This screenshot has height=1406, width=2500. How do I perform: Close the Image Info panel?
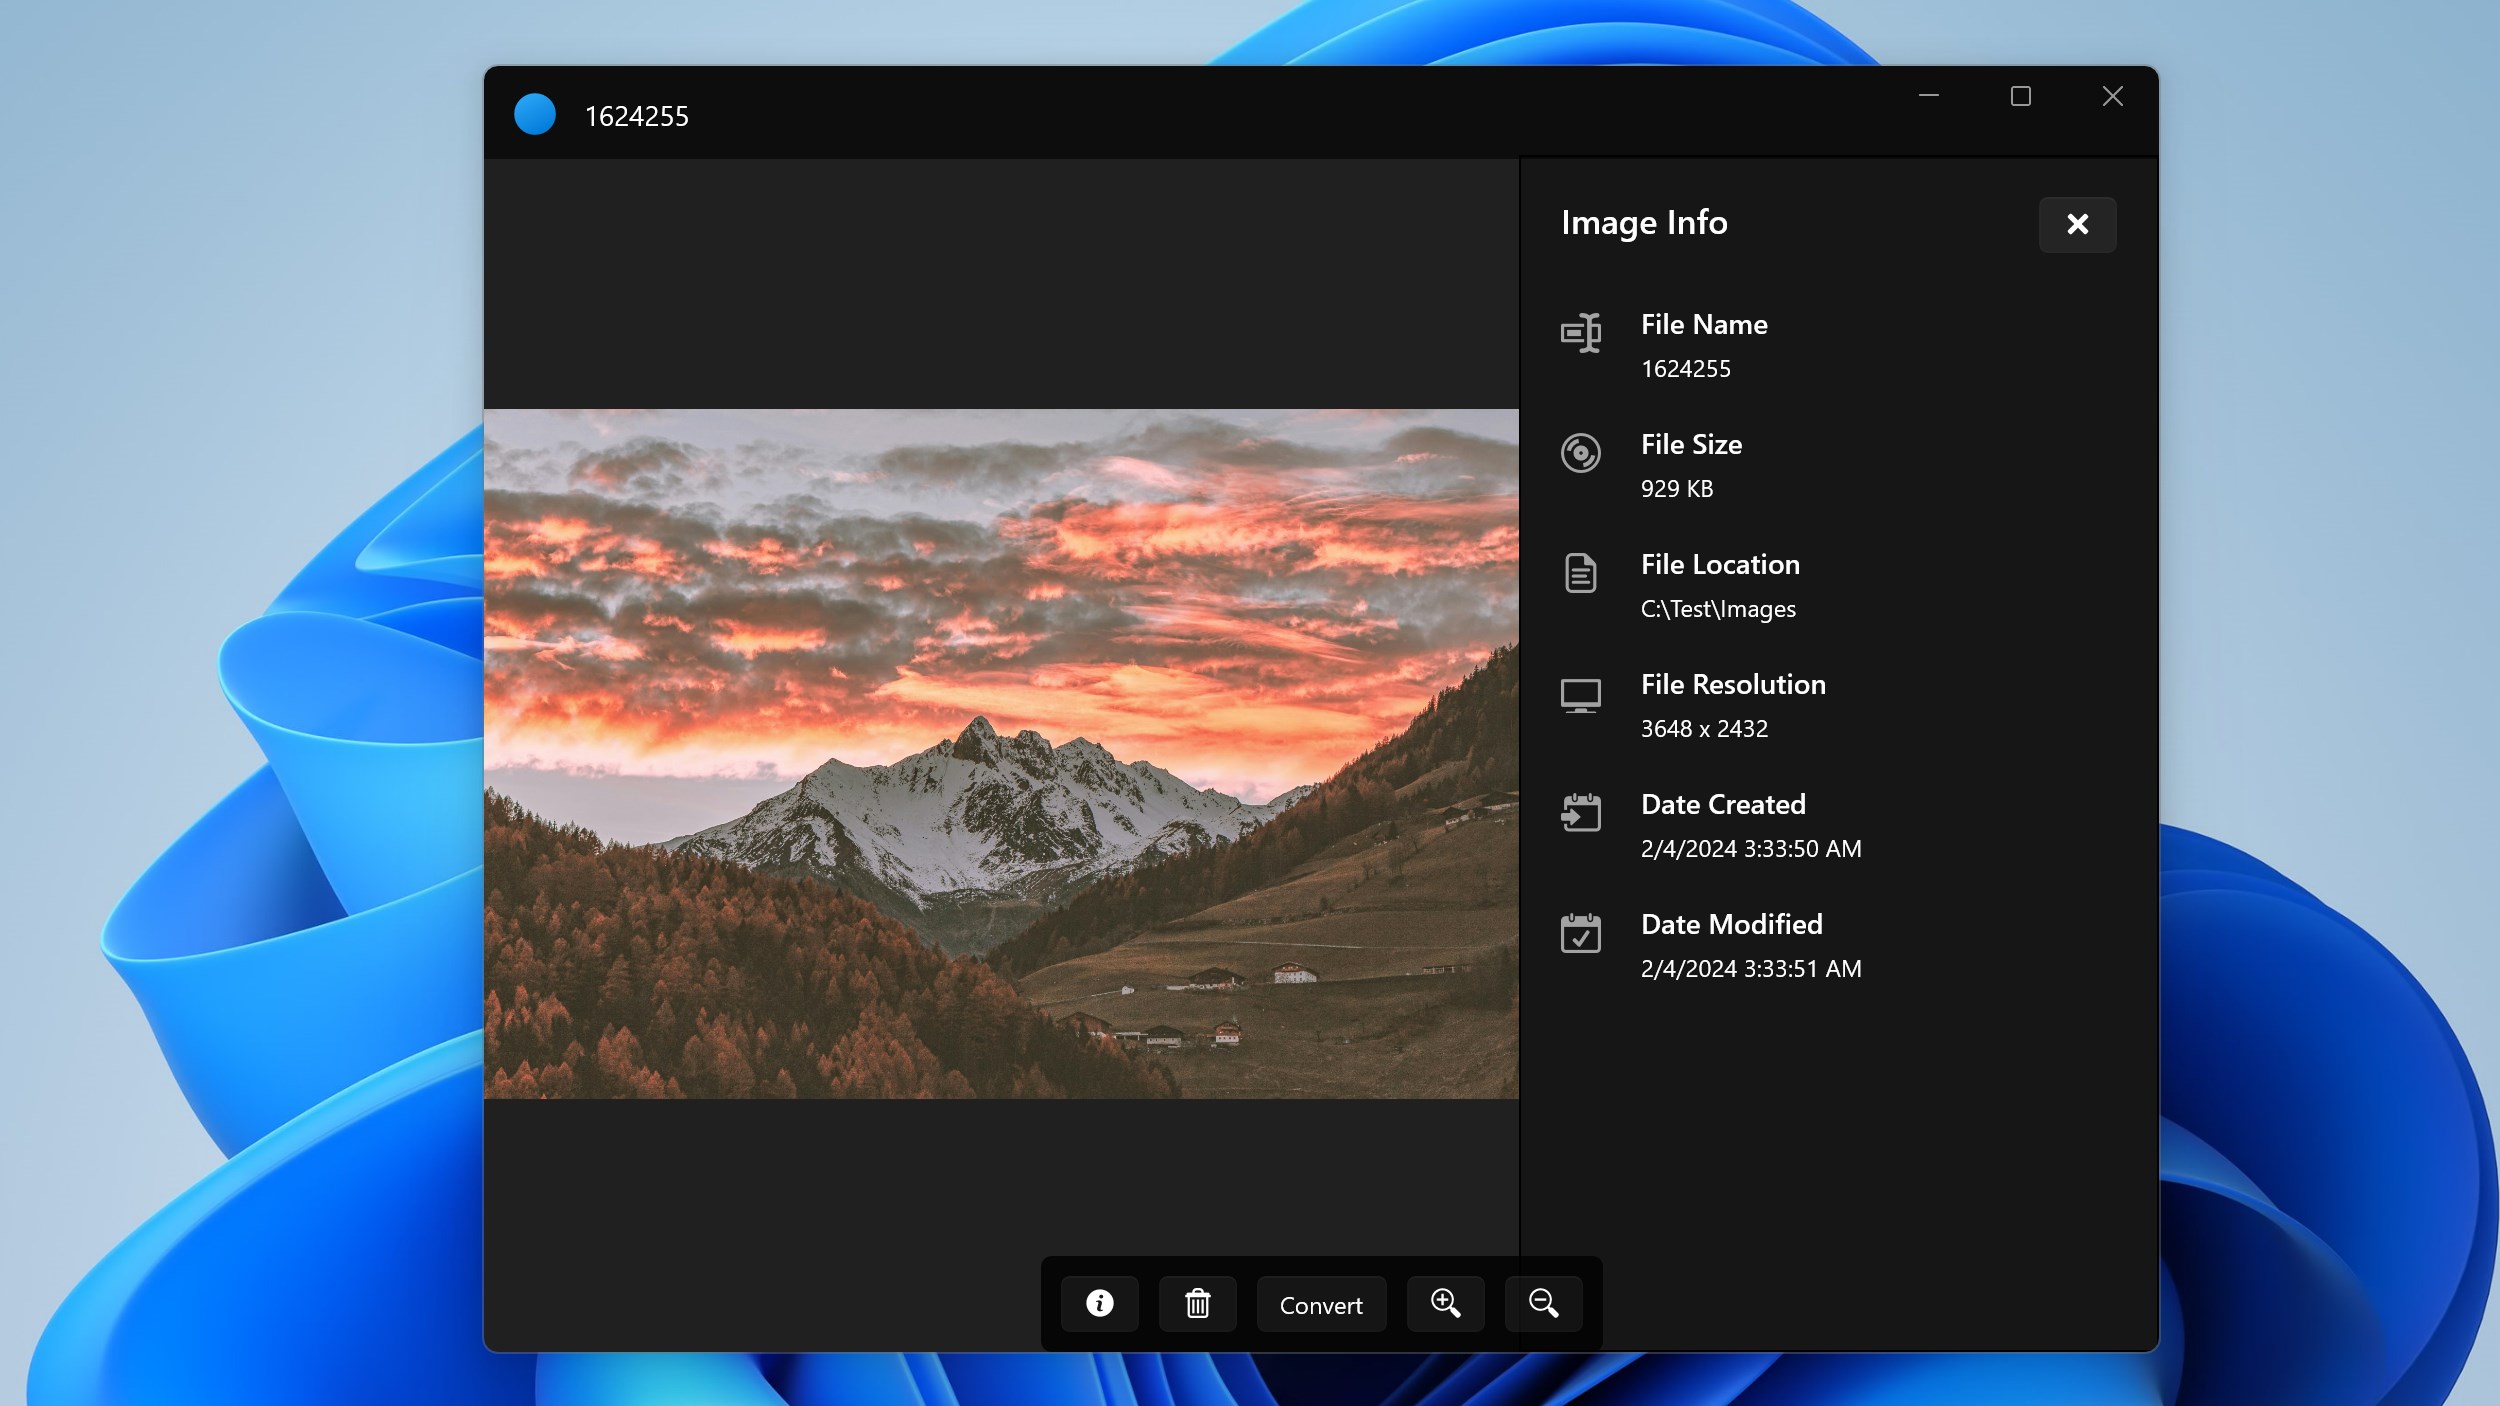[2076, 224]
